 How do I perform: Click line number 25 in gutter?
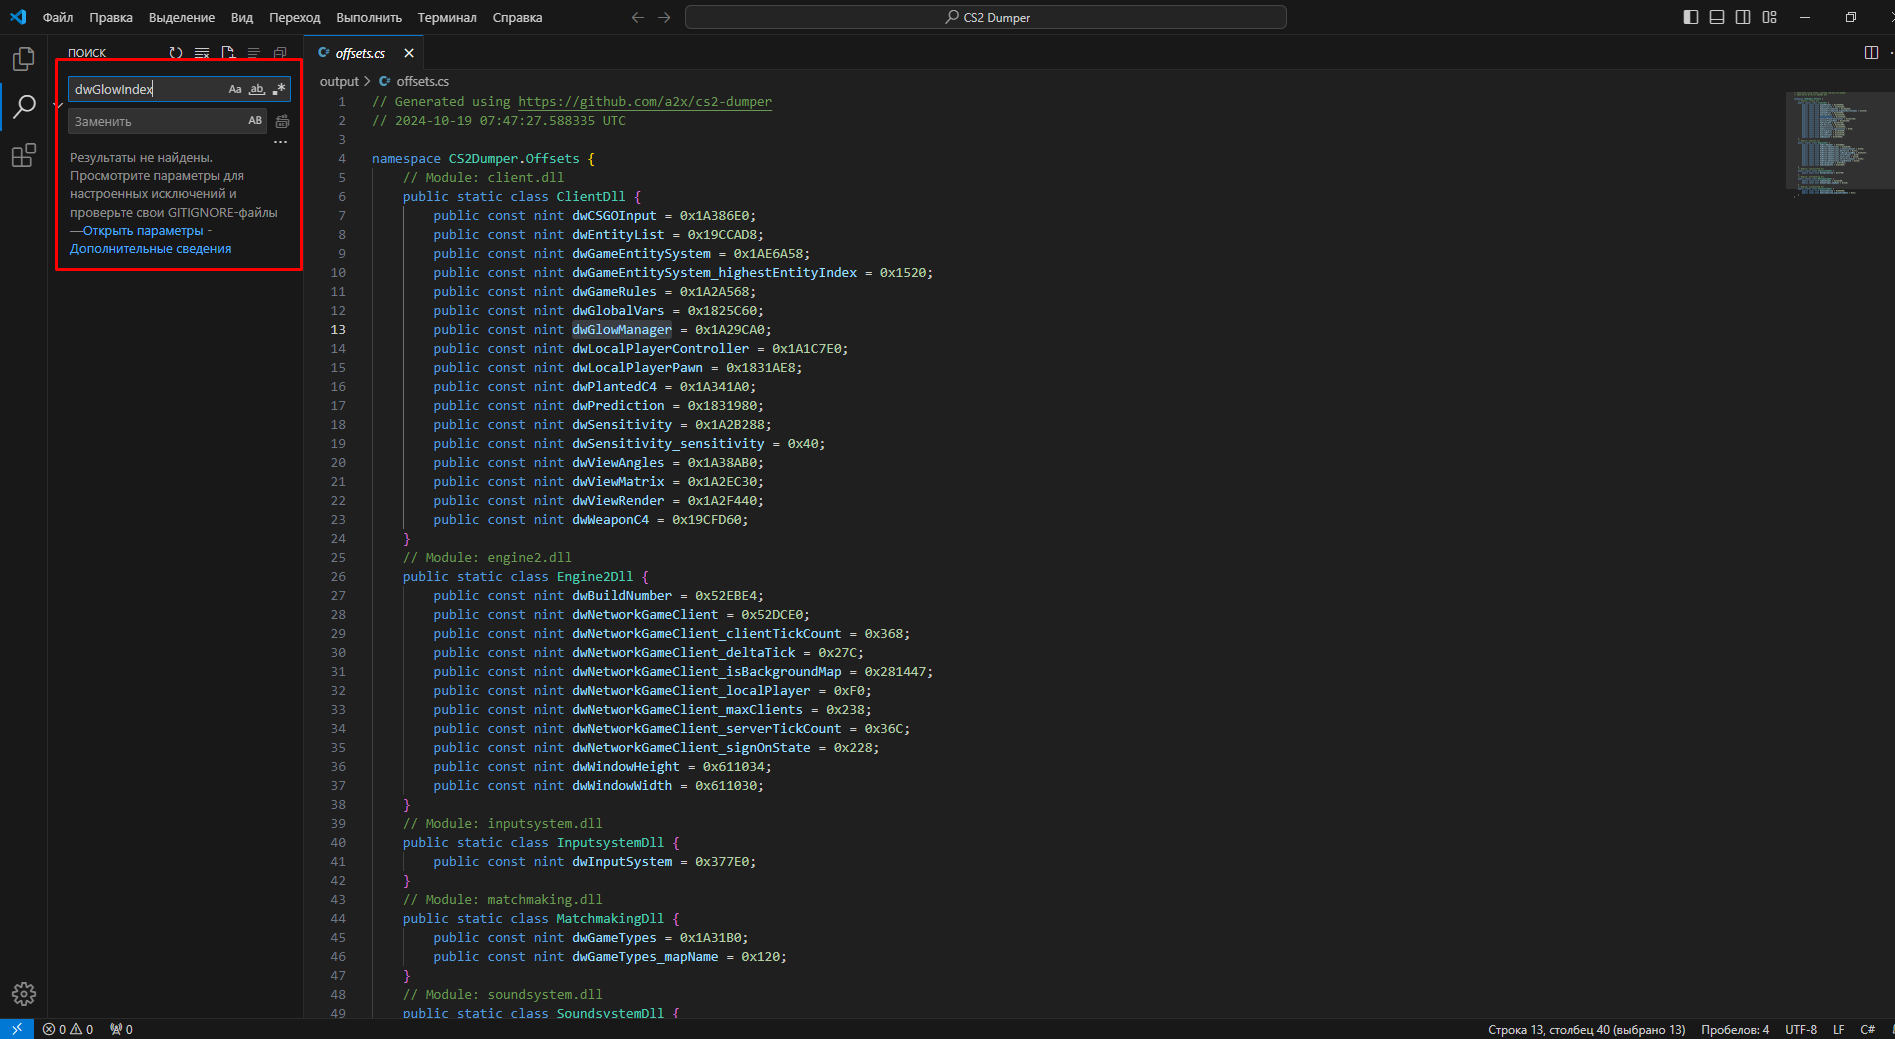[338, 558]
